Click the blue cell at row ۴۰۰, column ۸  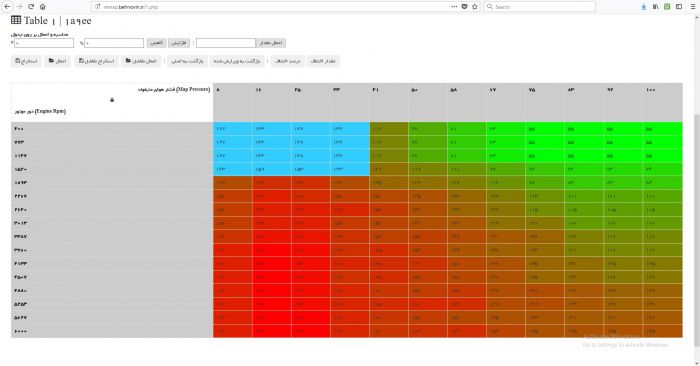233,129
